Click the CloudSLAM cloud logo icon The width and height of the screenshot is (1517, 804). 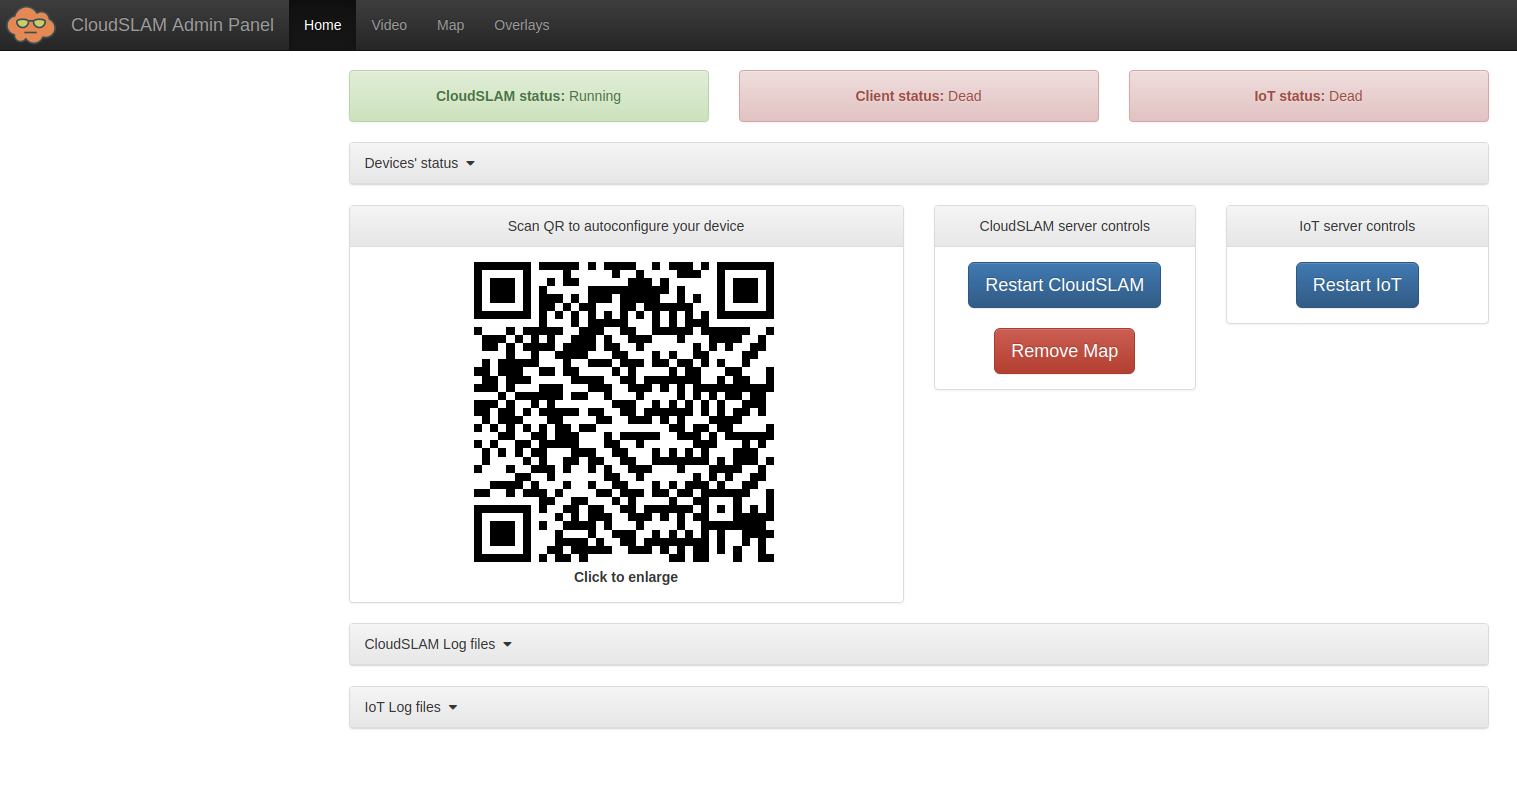pyautogui.click(x=31, y=25)
